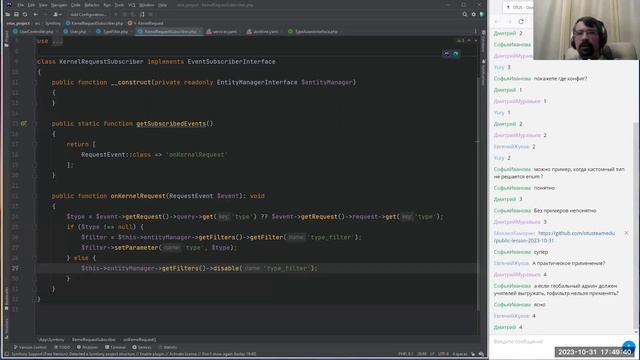Navigate back with the left arrow icon
Screen dimensions: 640x360
coord(36,14)
